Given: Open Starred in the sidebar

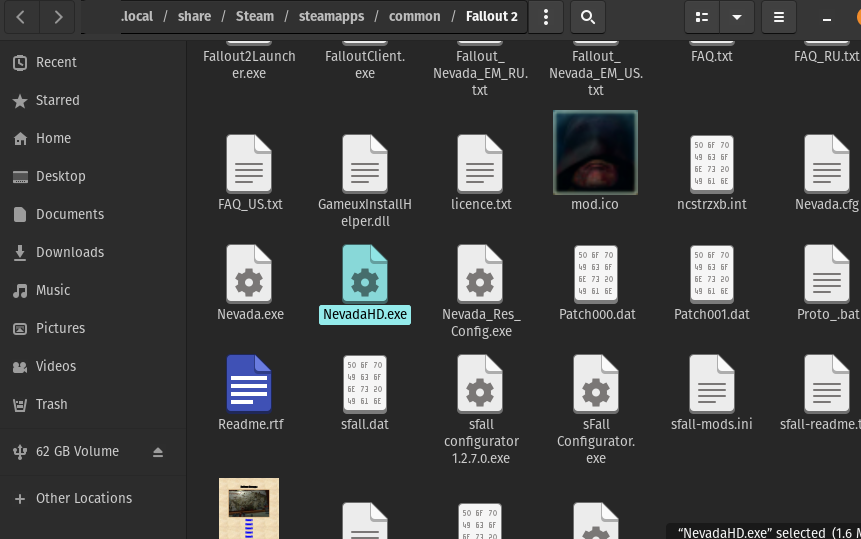Looking at the screenshot, I should point(93,100).
